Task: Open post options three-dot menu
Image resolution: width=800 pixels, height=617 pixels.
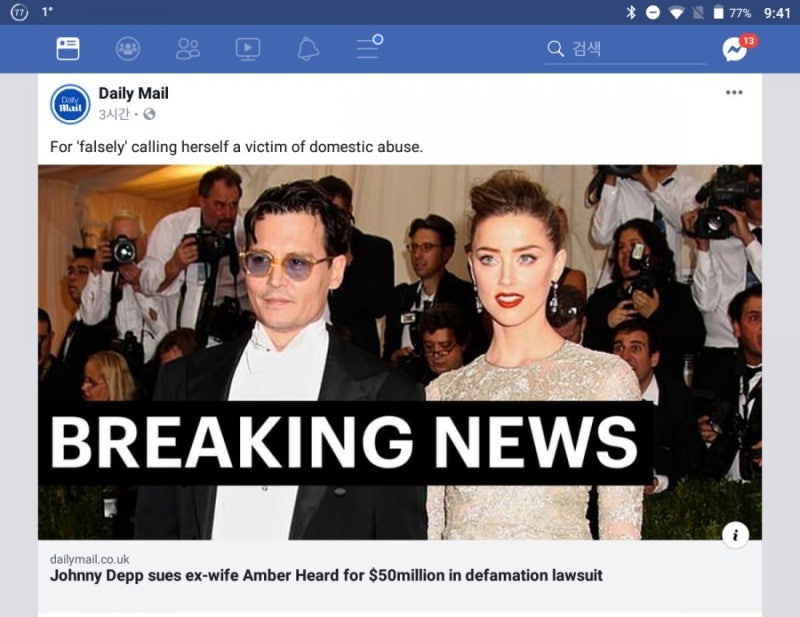Action: 734,92
